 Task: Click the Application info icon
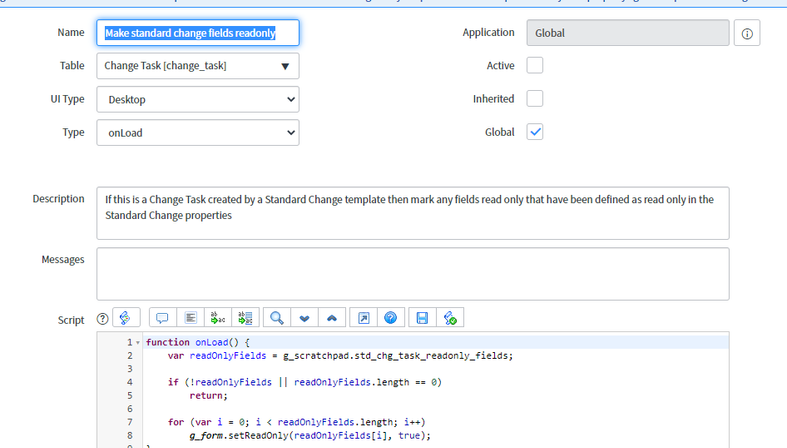click(747, 33)
